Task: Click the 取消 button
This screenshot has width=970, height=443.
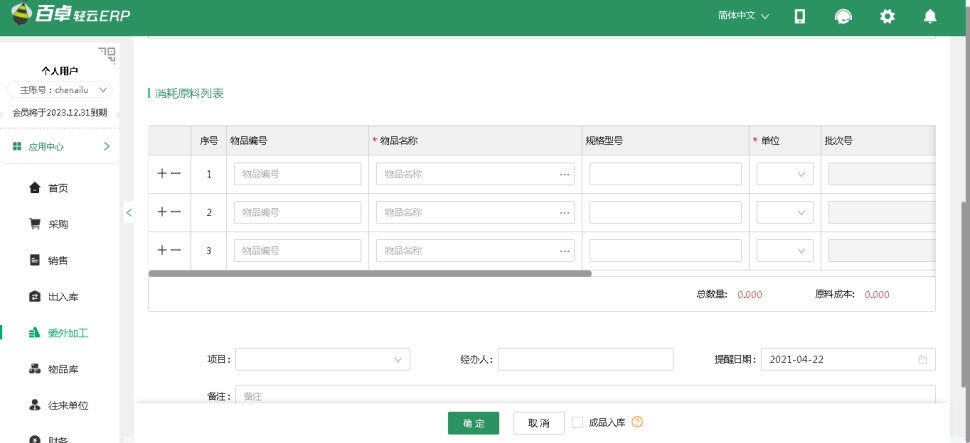Action: pyautogui.click(x=538, y=423)
